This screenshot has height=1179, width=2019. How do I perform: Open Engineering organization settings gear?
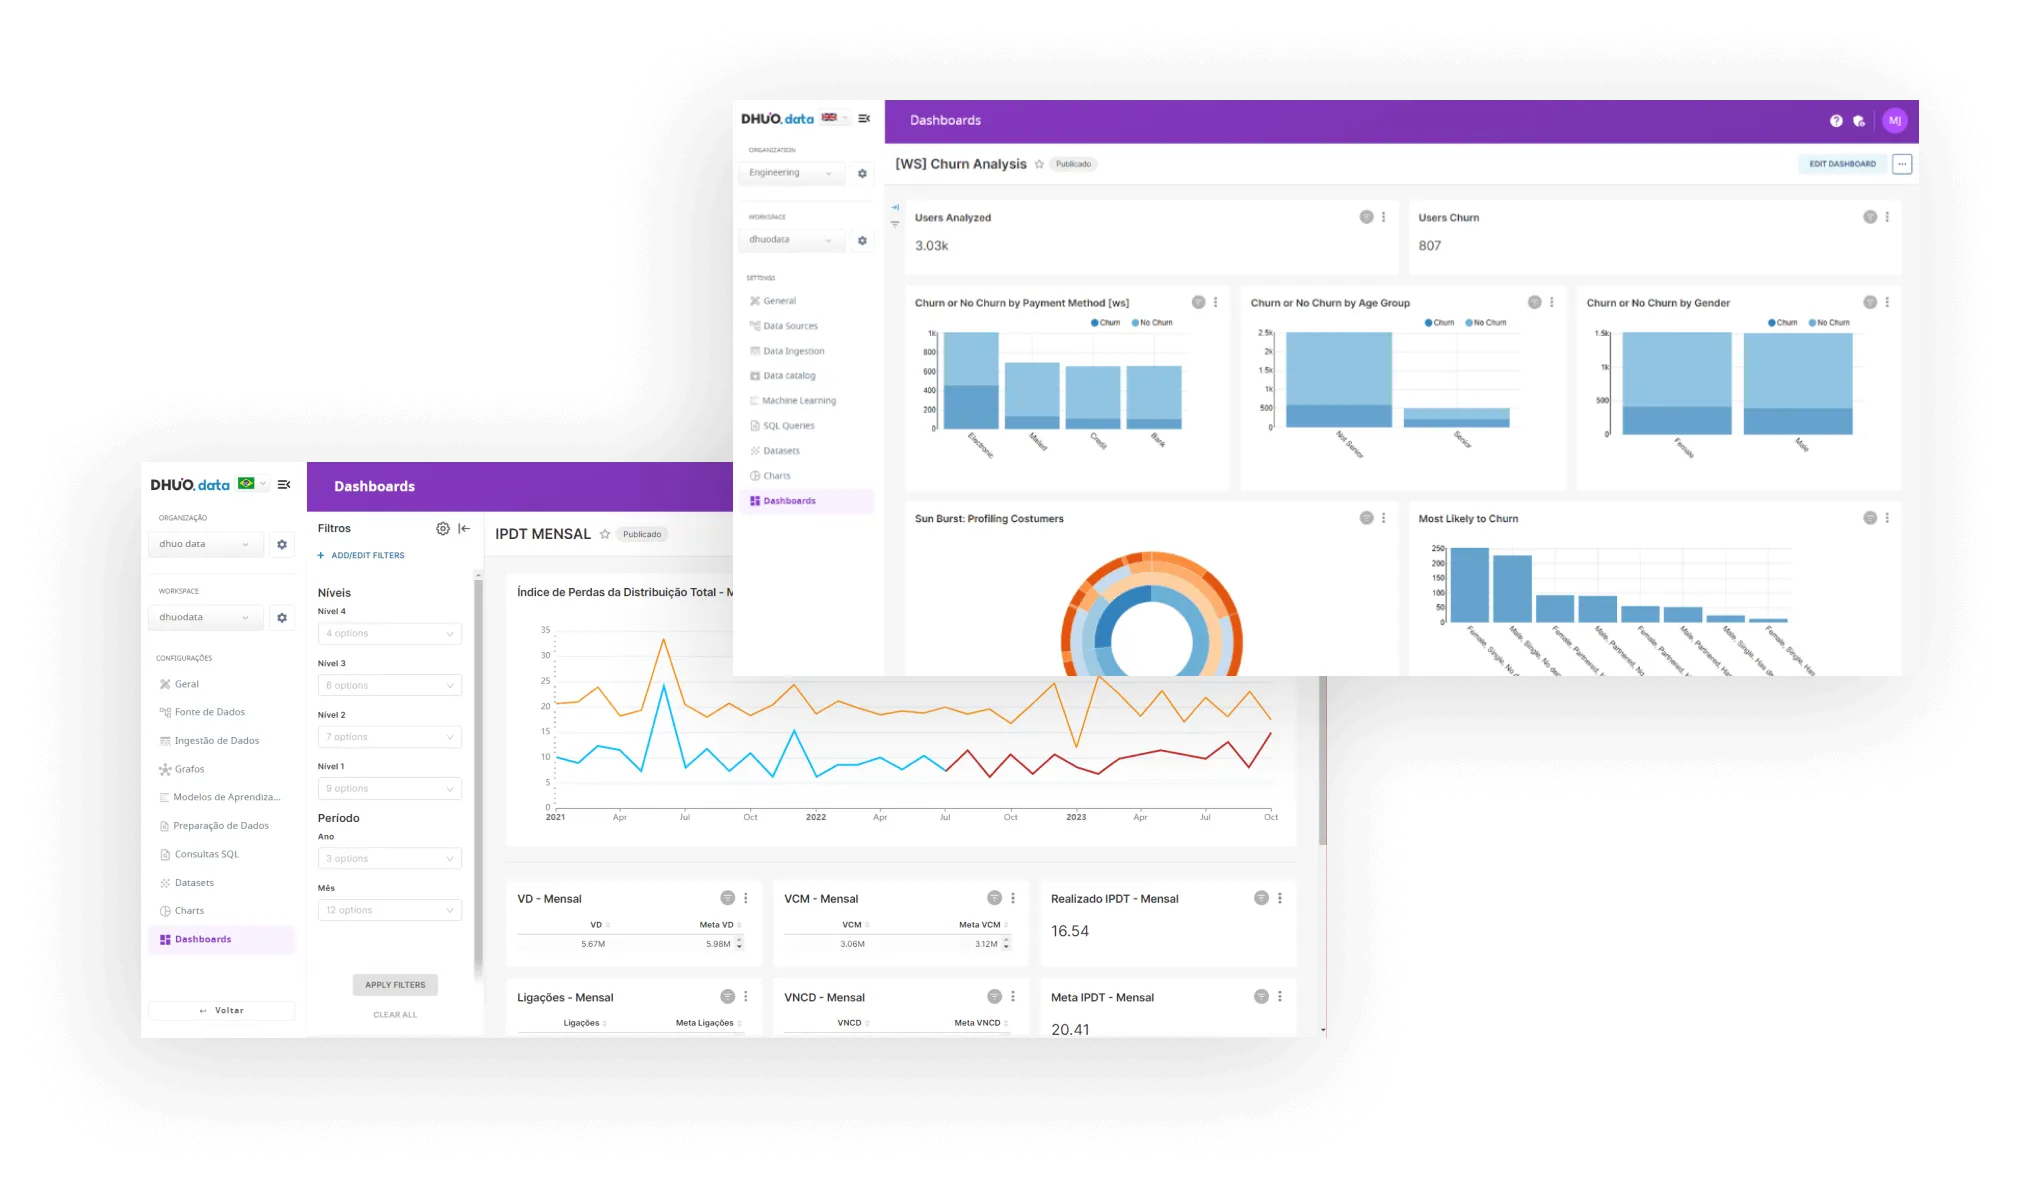point(862,174)
